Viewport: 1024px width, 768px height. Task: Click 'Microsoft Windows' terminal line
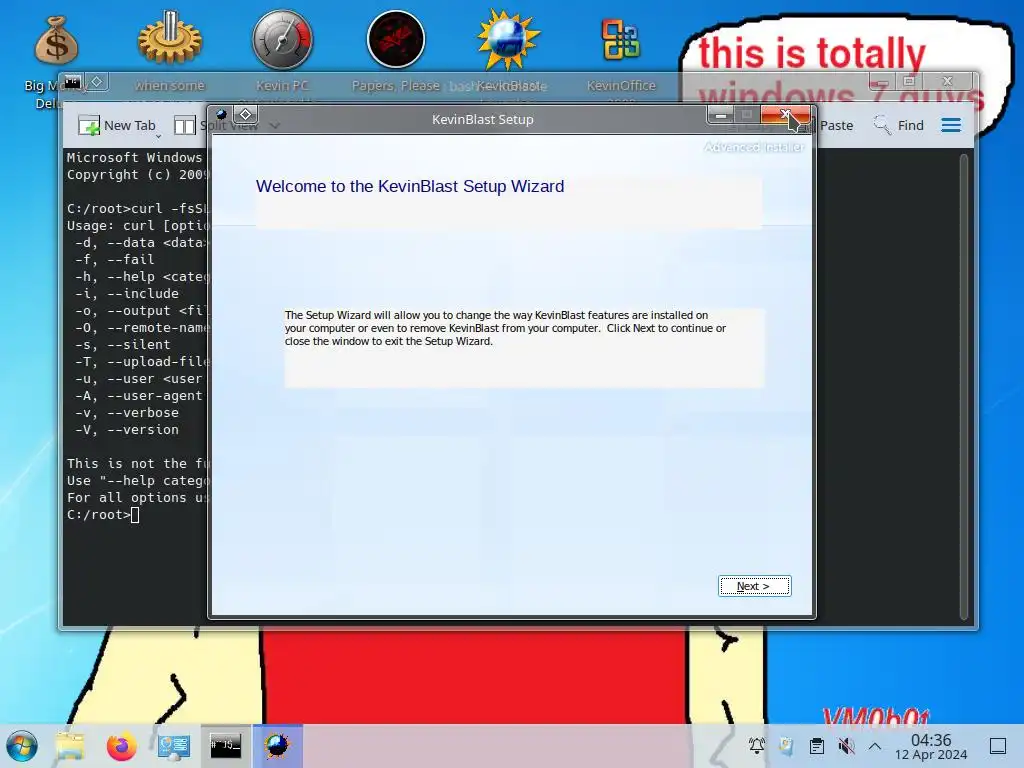point(135,157)
